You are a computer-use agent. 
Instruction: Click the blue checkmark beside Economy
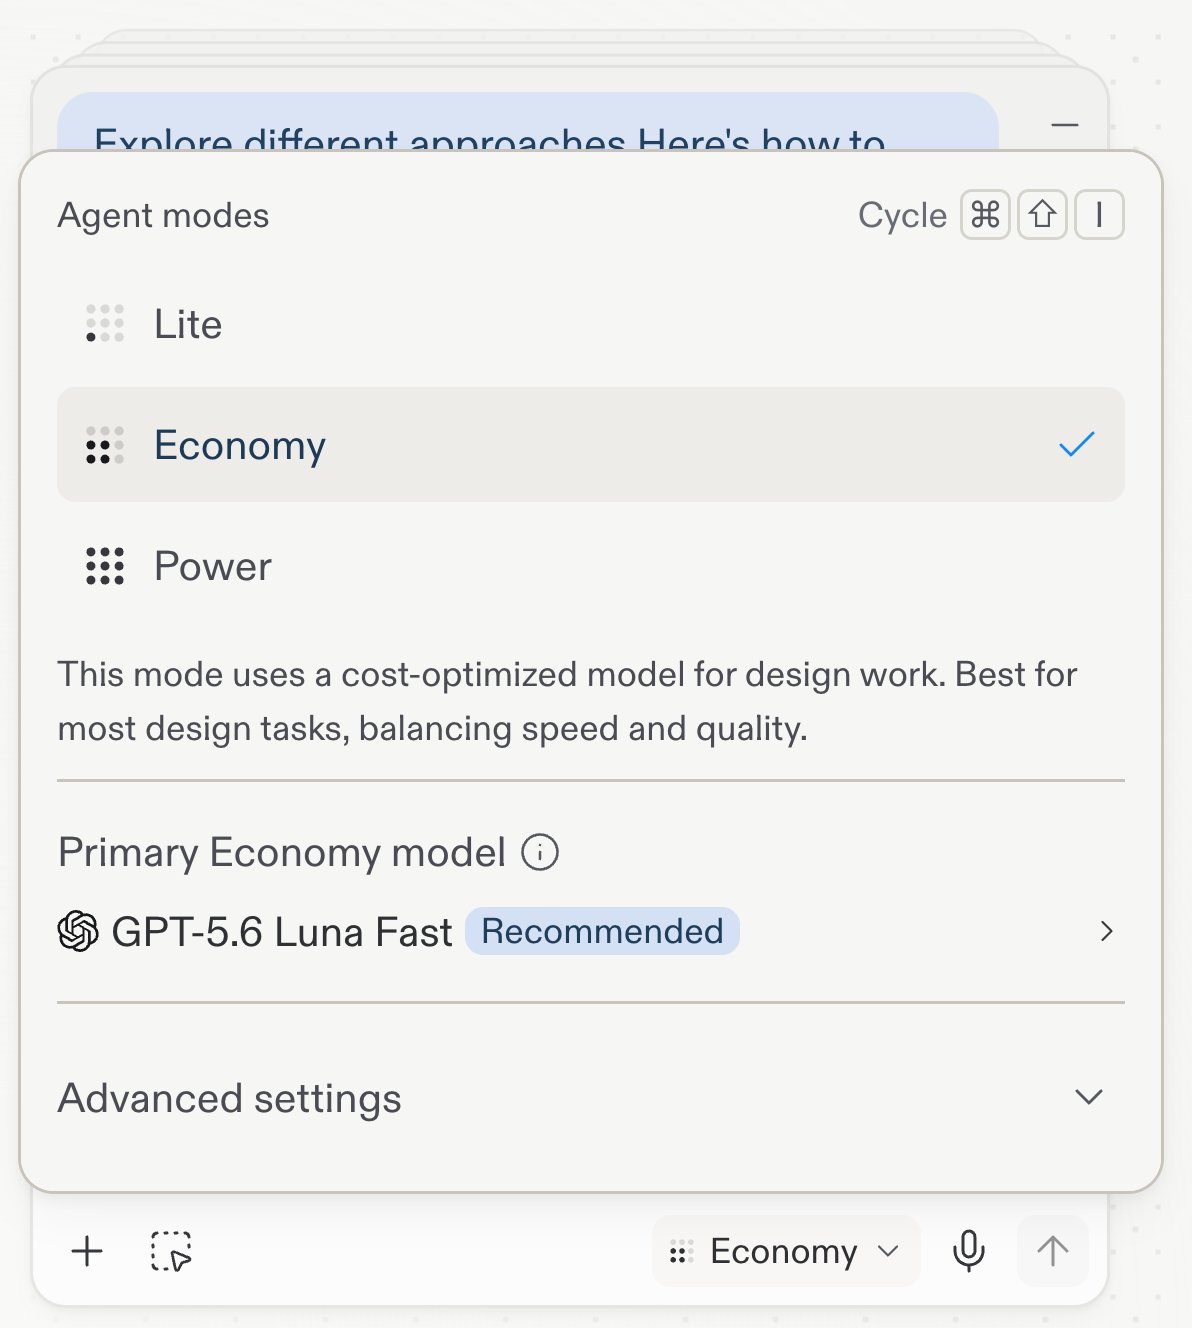(1077, 444)
